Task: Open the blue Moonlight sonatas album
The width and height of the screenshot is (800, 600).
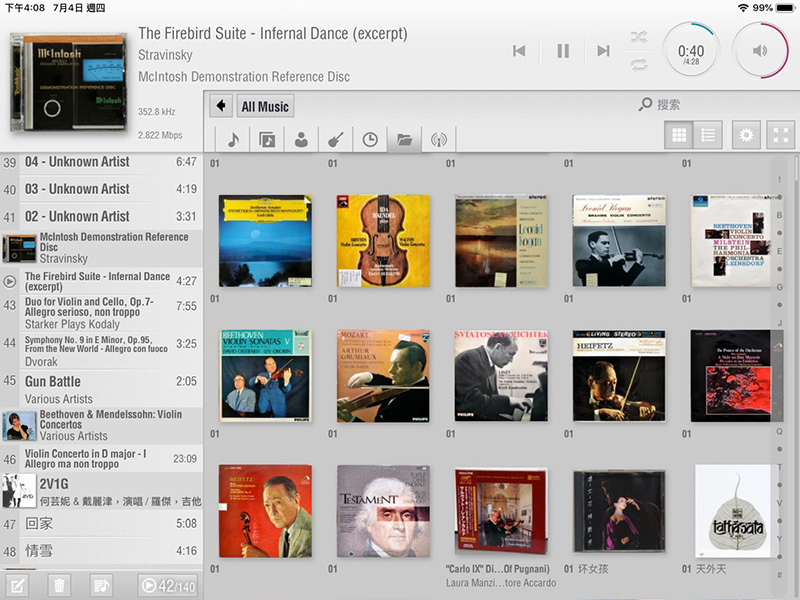Action: [x=265, y=241]
